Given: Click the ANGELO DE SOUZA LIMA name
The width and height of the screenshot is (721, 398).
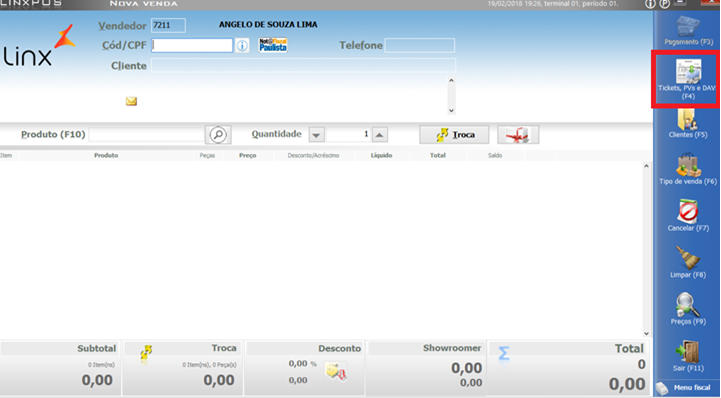Looking at the screenshot, I should (x=268, y=25).
